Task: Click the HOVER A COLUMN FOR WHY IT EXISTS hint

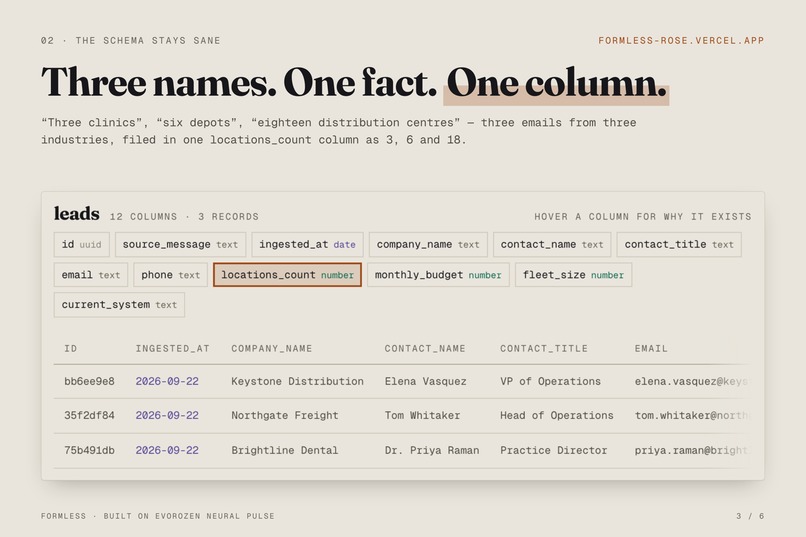Action: tap(643, 217)
